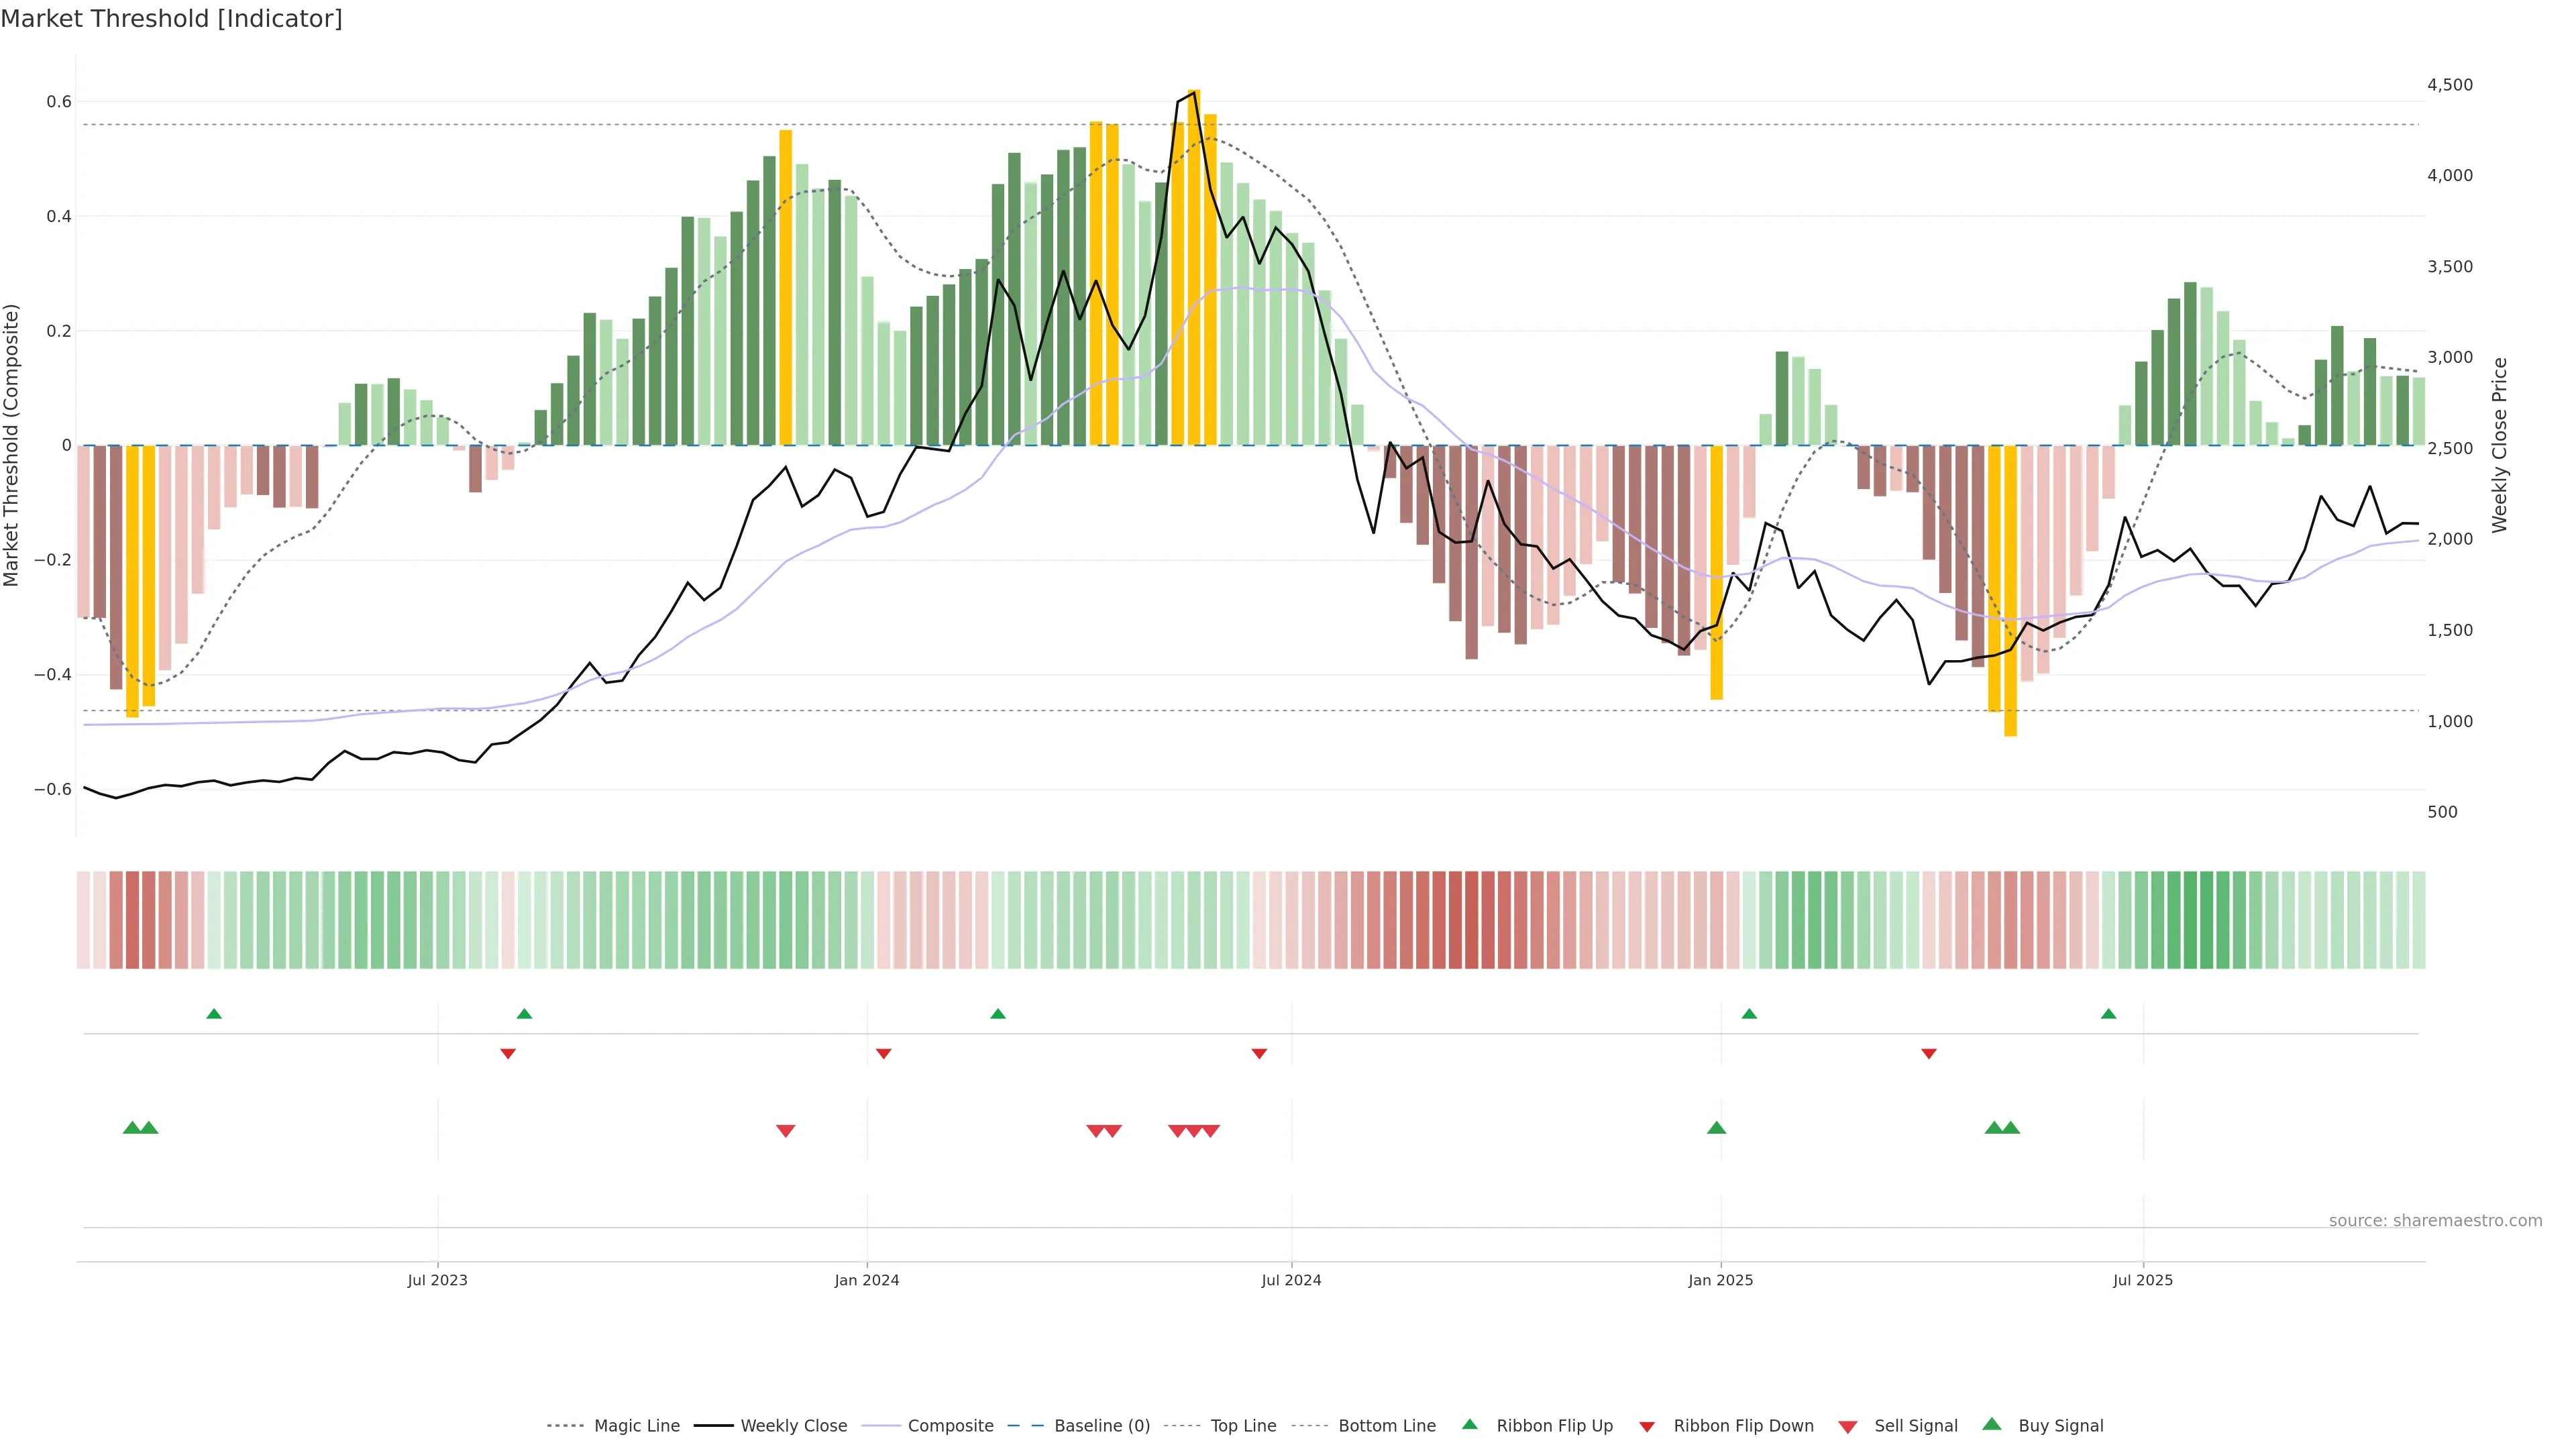Hide the Weekly Close series in the legend
2576x1449 pixels.
pyautogui.click(x=793, y=1426)
